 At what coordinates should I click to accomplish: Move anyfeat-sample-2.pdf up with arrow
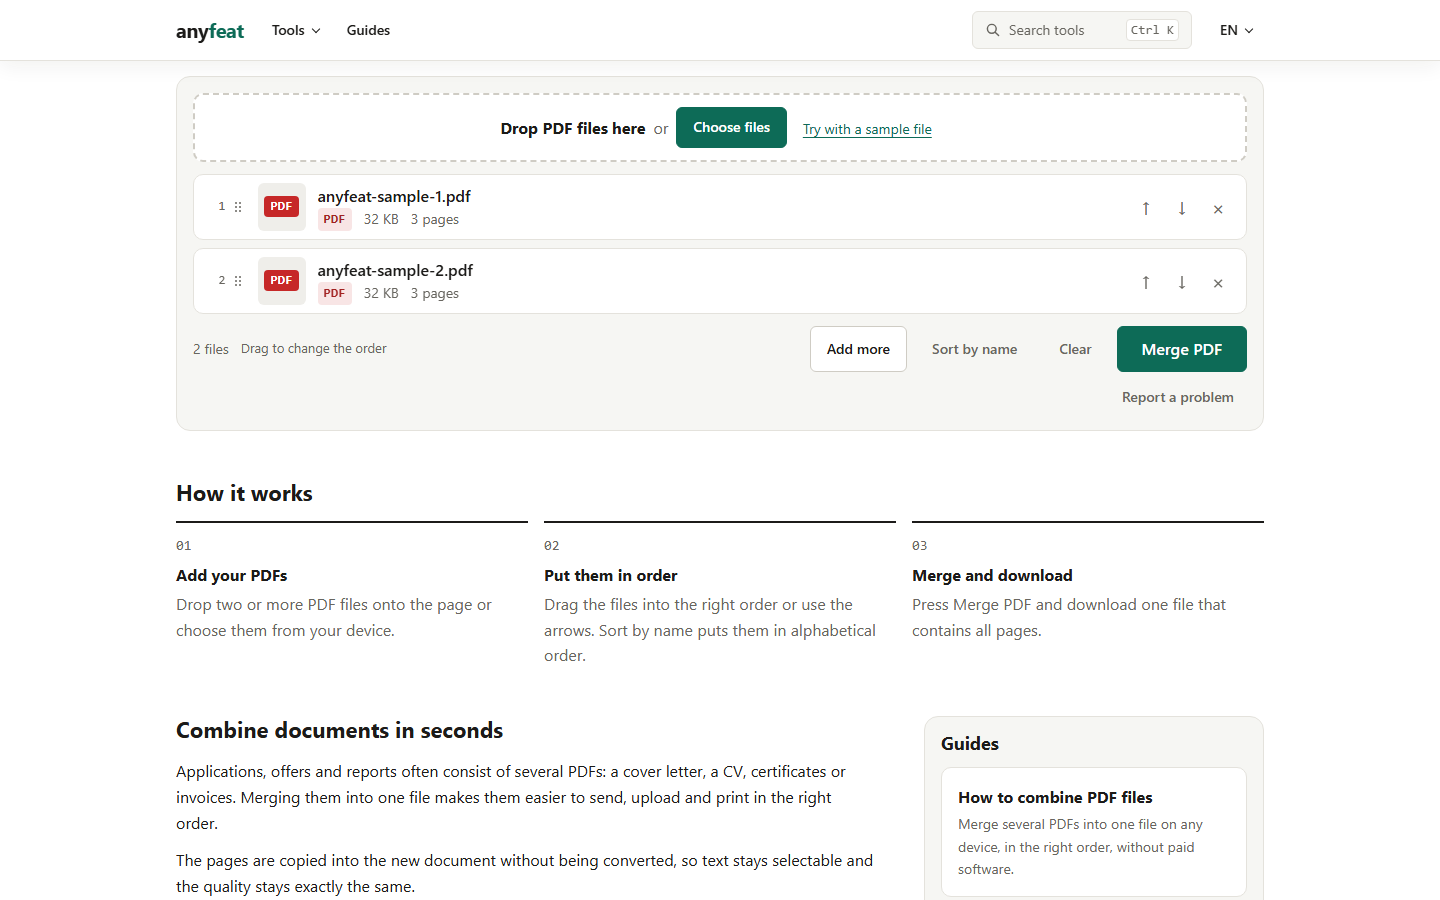pyautogui.click(x=1146, y=282)
